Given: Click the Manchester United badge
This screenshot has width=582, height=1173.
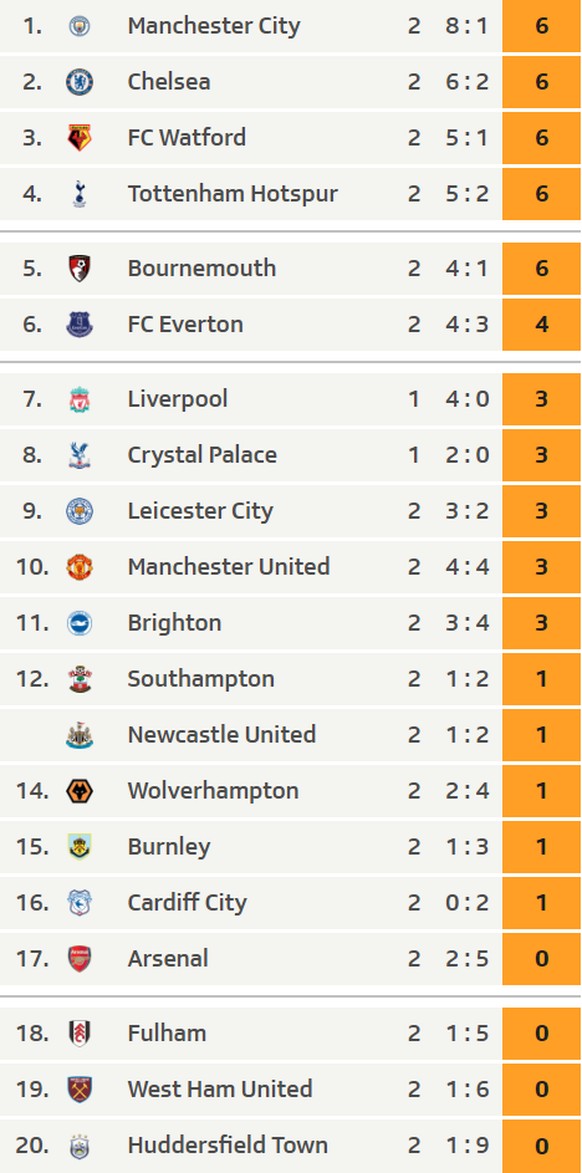Looking at the screenshot, I should (x=79, y=567).
